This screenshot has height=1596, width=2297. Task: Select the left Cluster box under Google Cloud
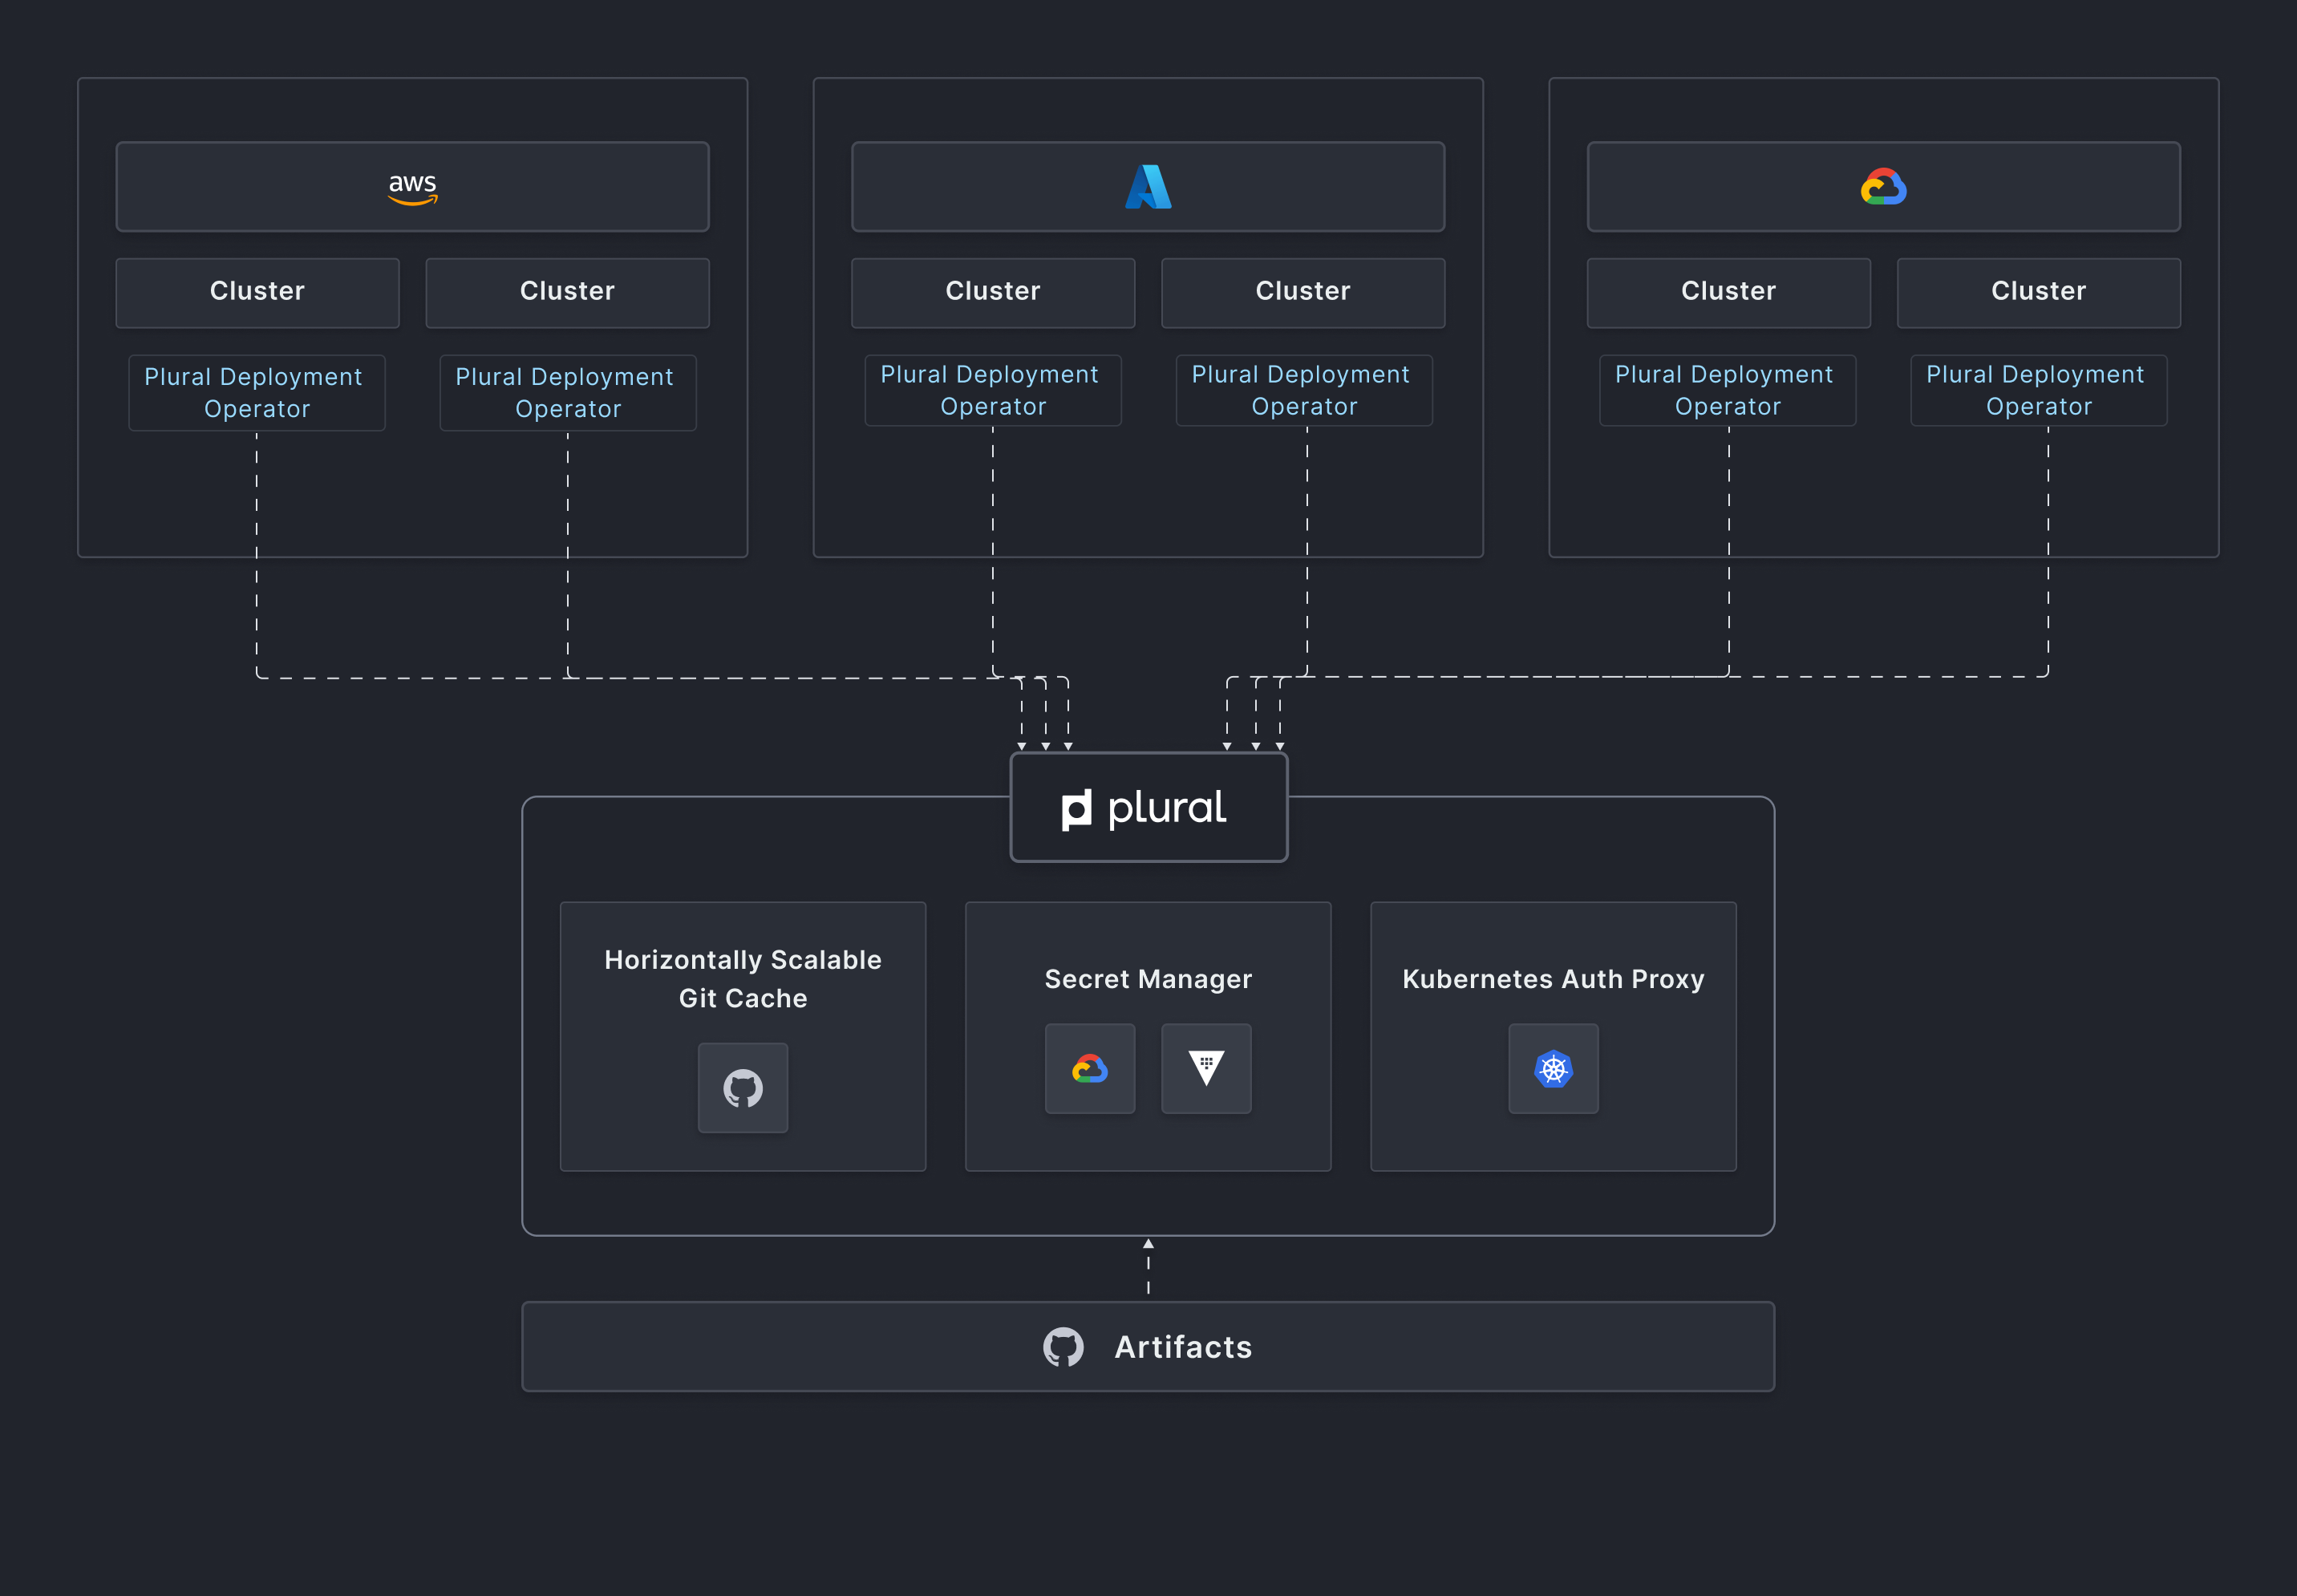click(x=1729, y=292)
